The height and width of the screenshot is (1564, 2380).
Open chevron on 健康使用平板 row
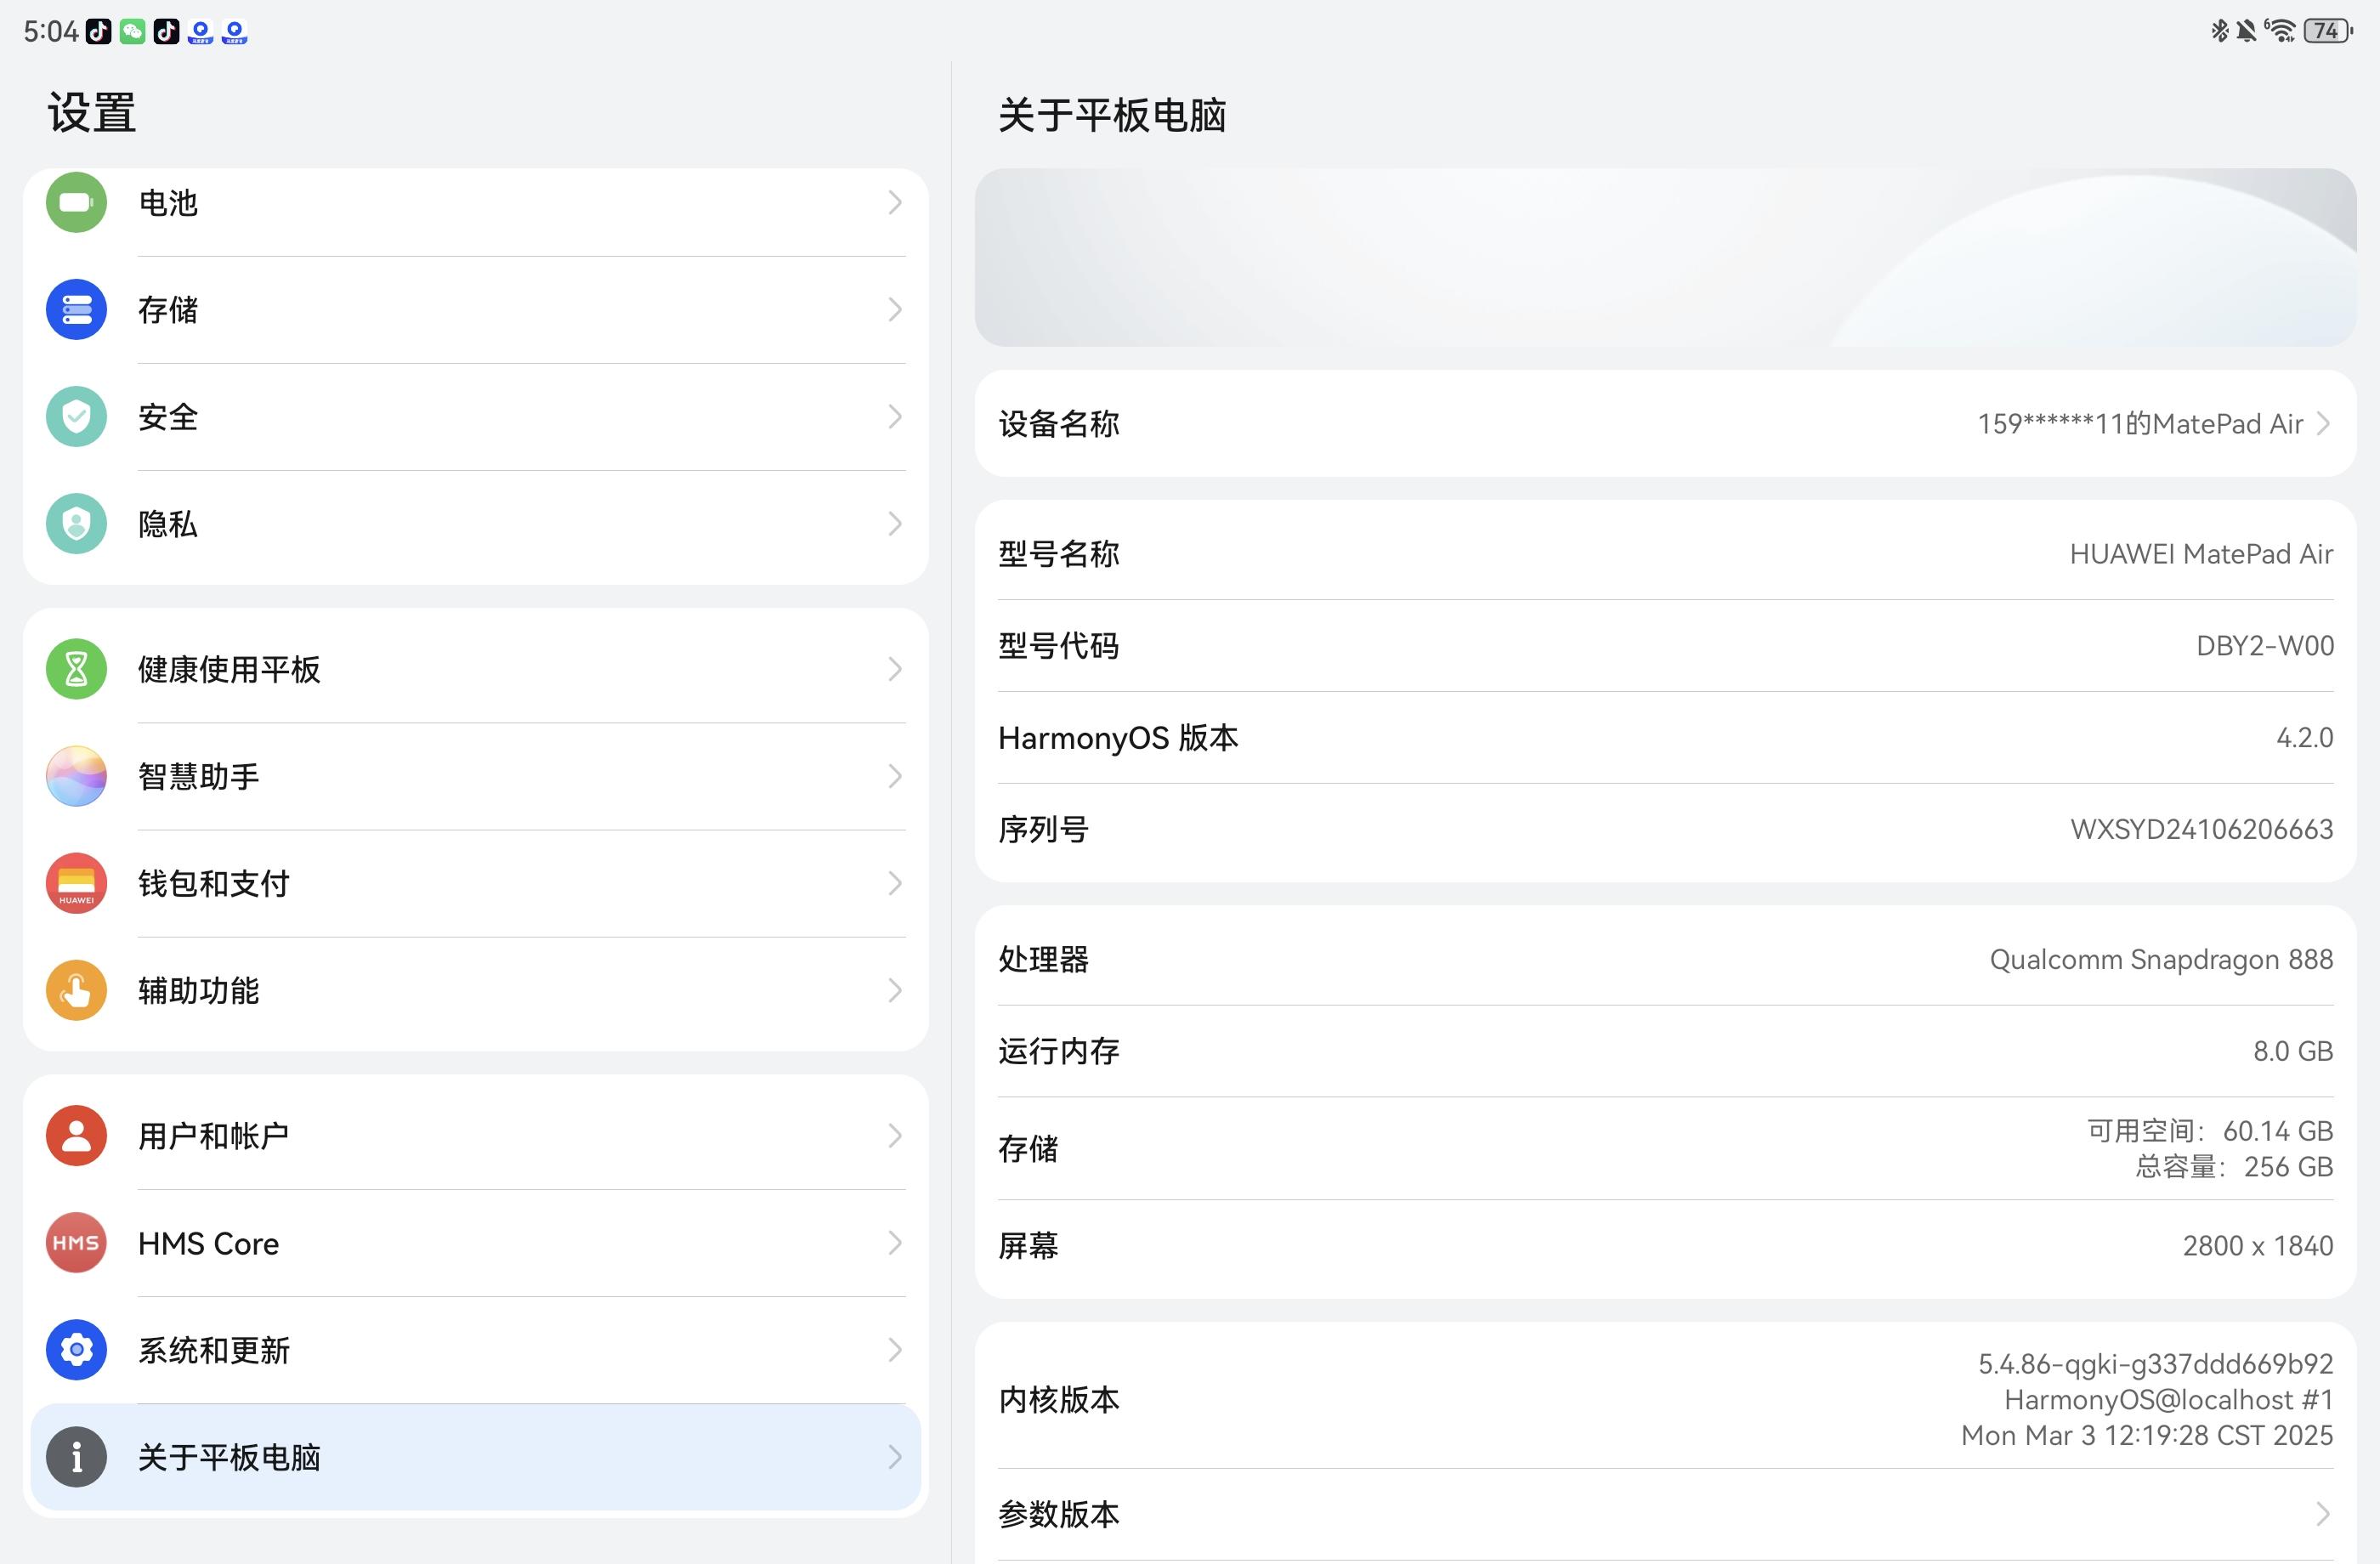click(x=895, y=669)
